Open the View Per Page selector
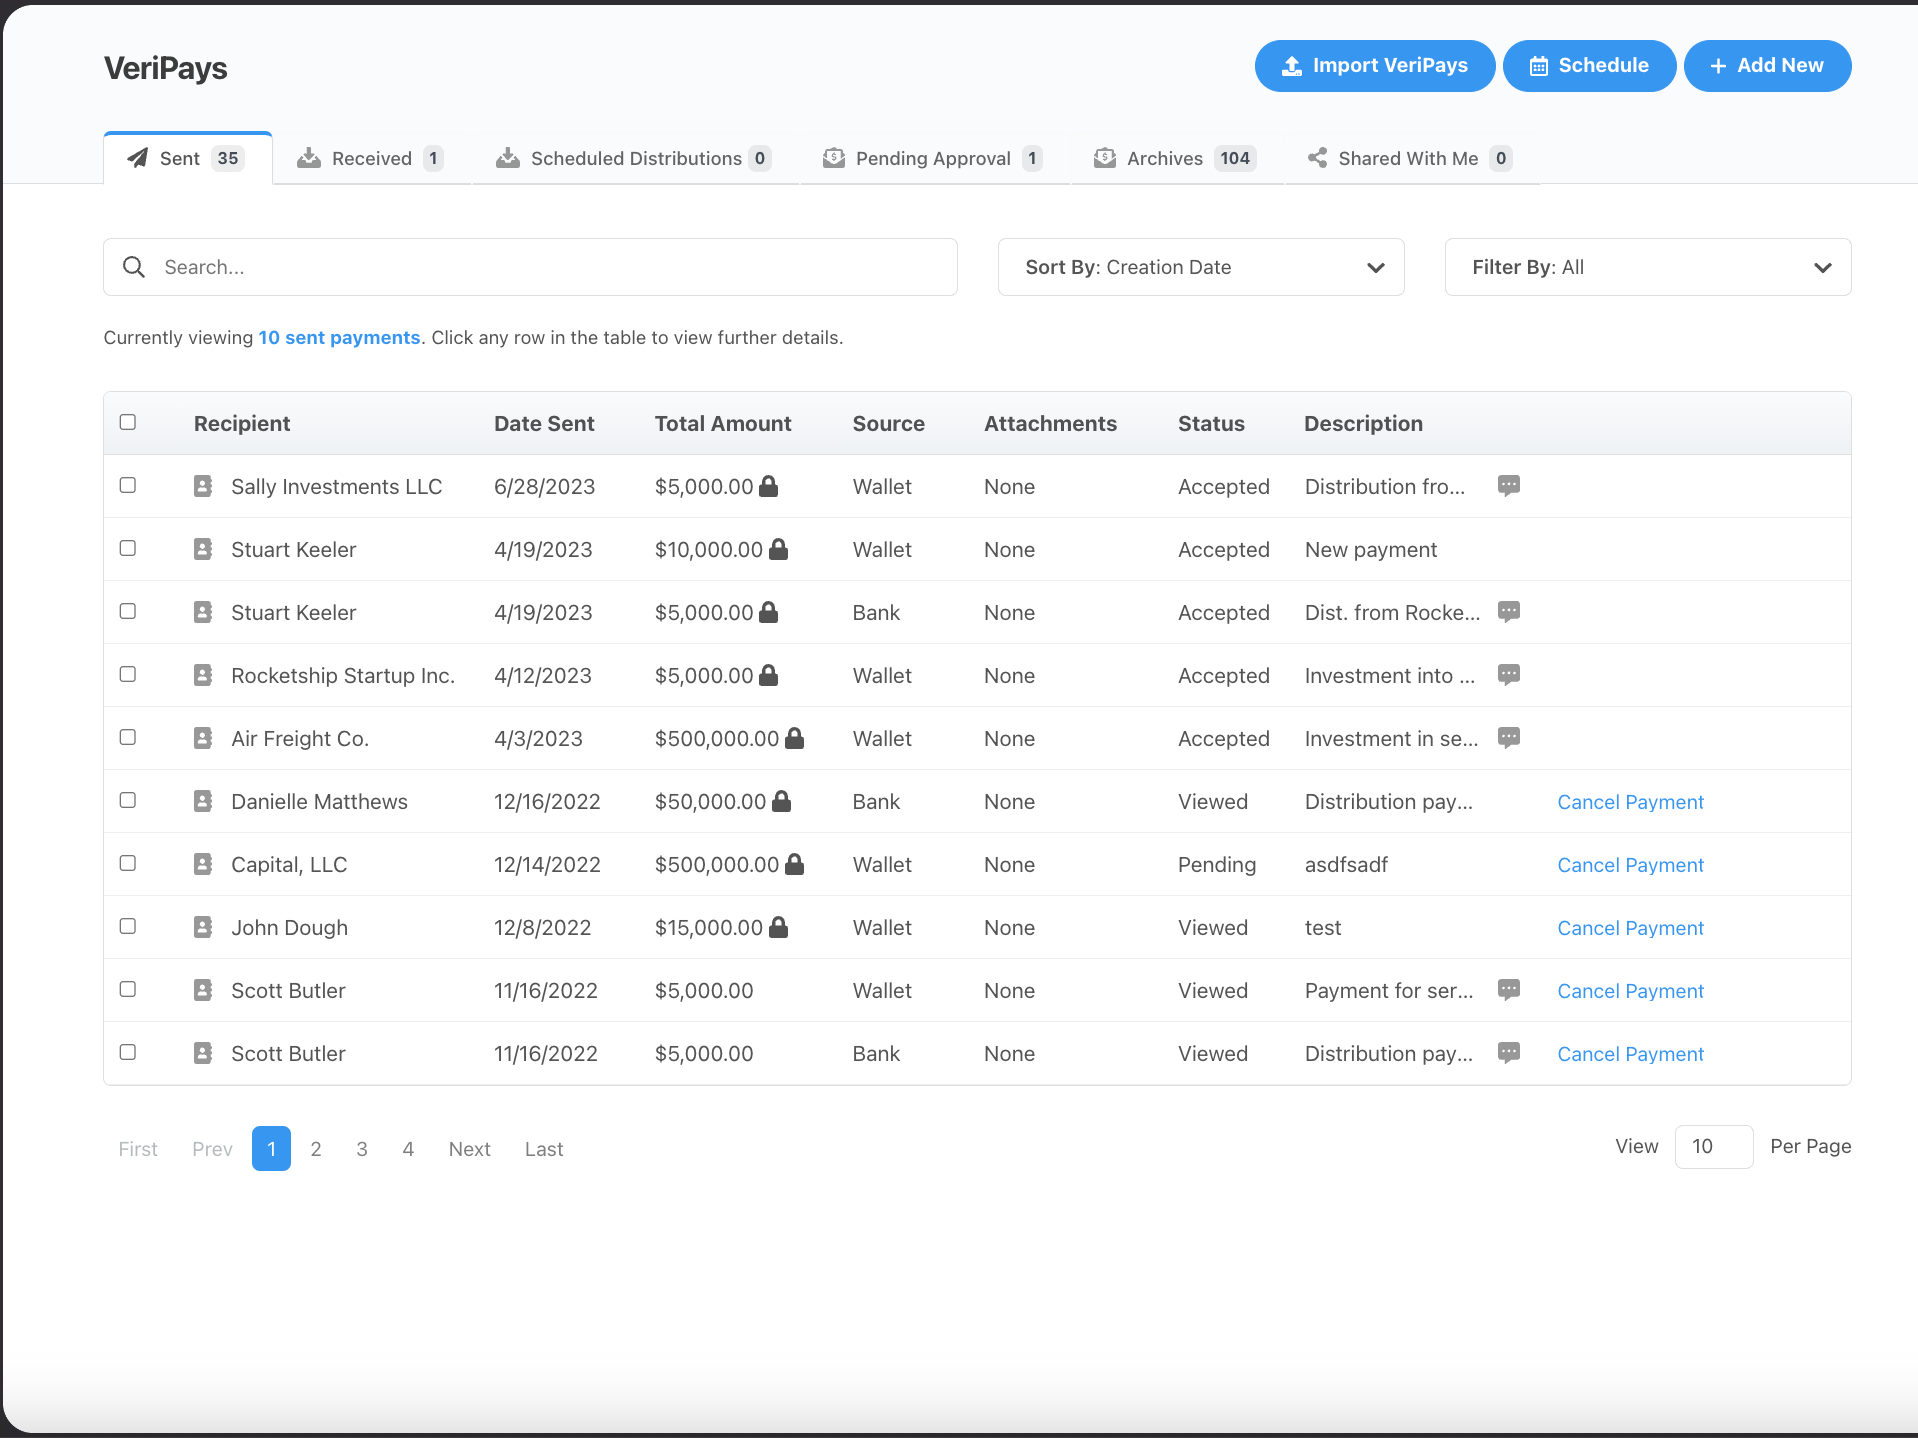The width and height of the screenshot is (1918, 1438). click(1713, 1146)
